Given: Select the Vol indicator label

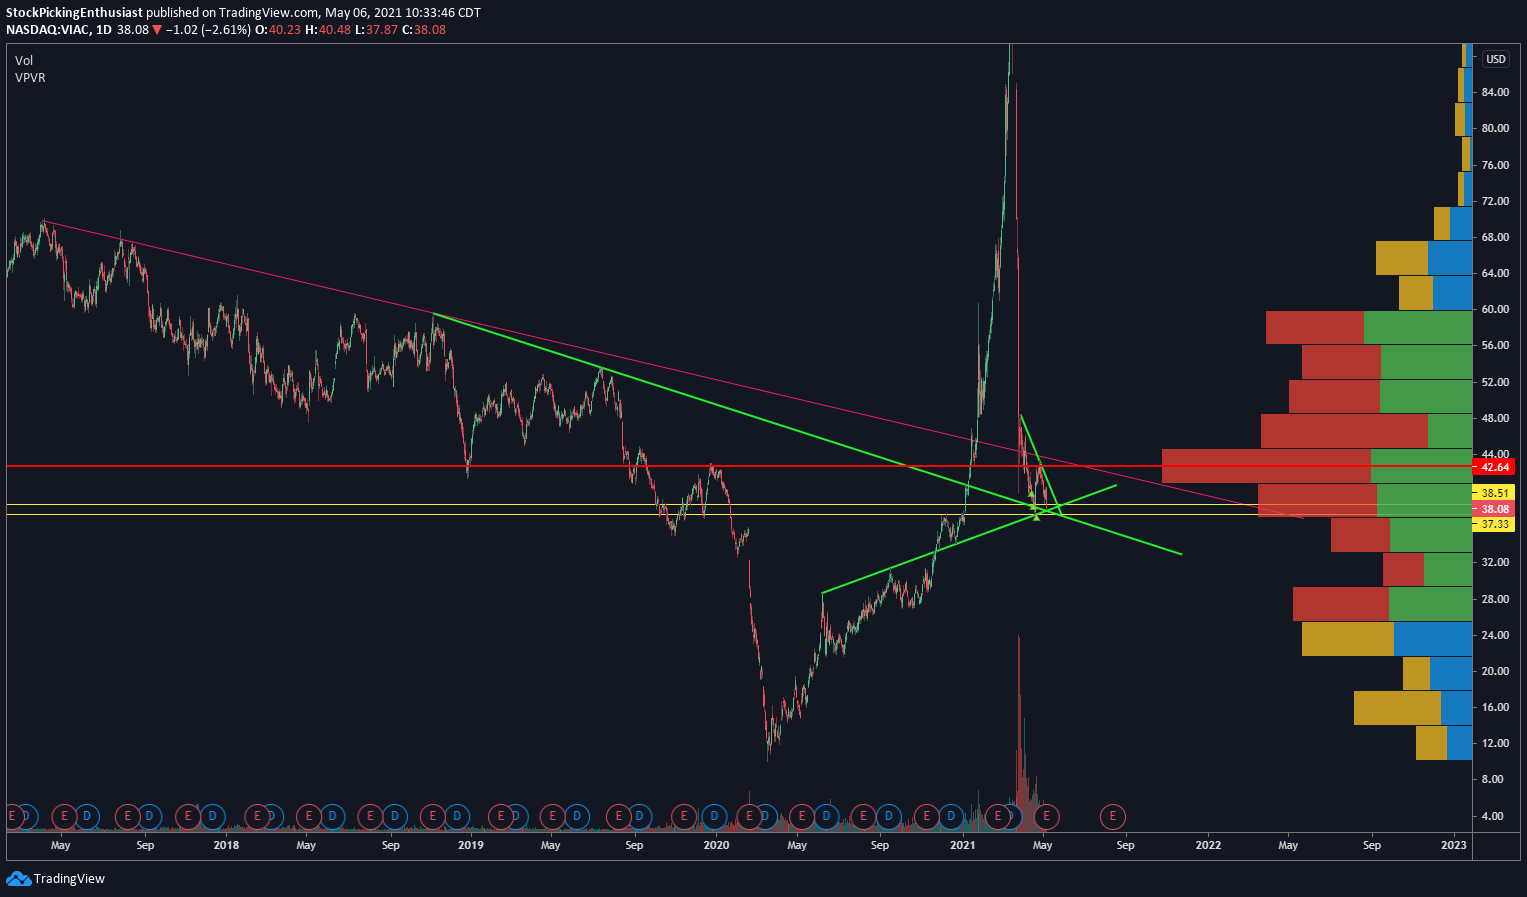Looking at the screenshot, I should pyautogui.click(x=24, y=61).
